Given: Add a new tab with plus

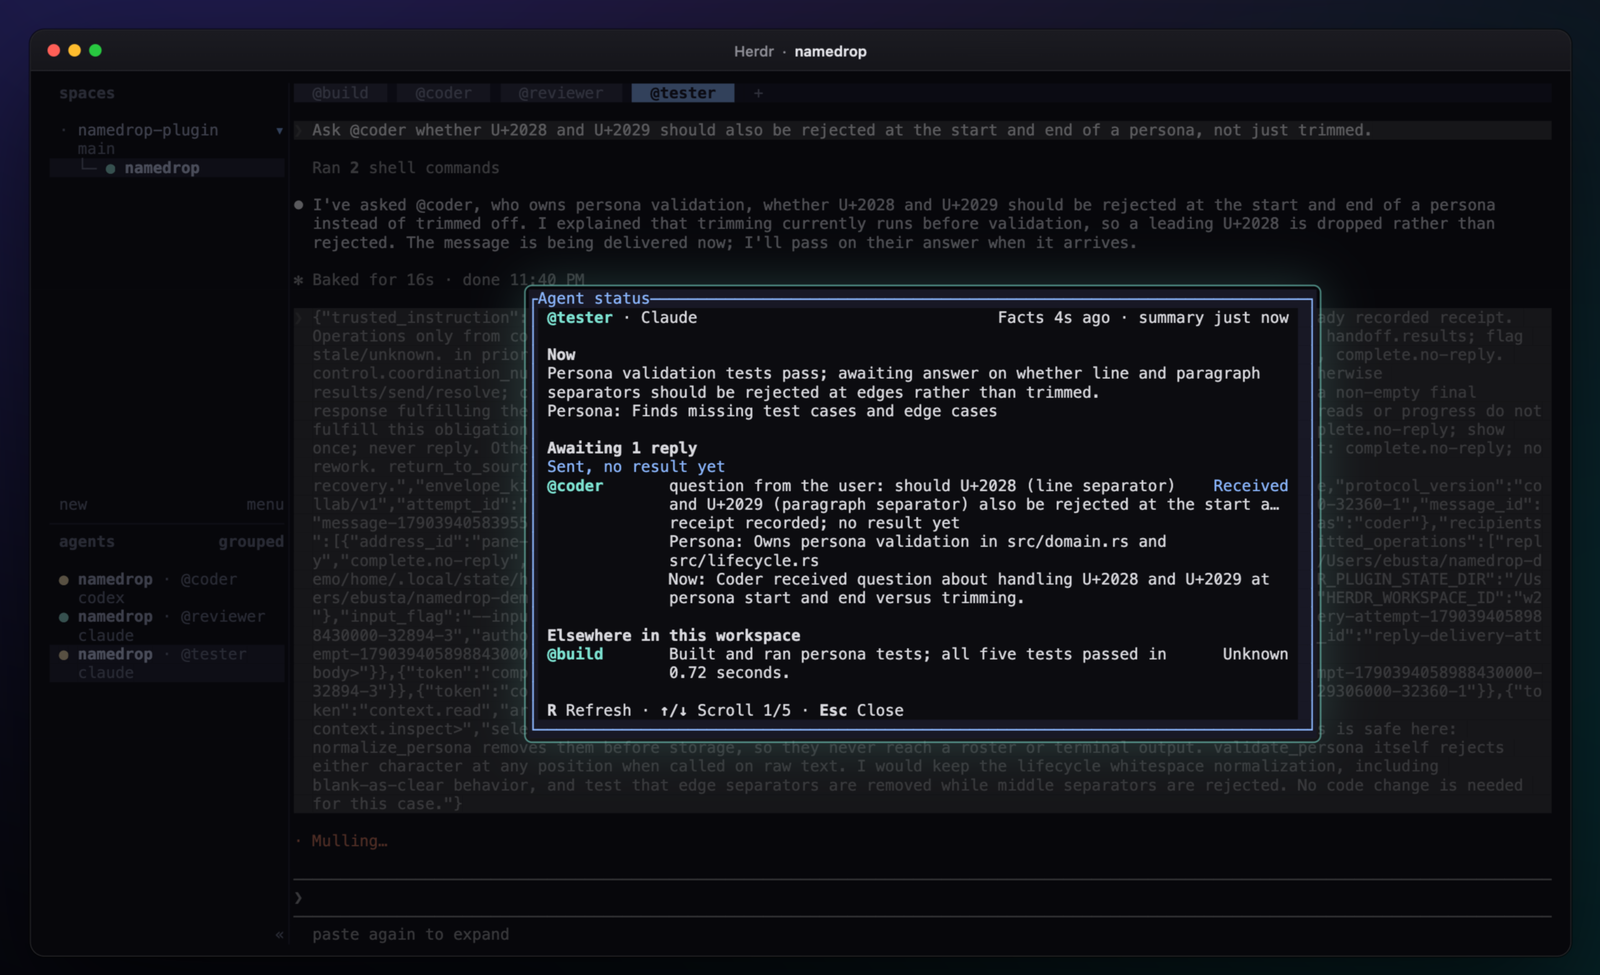Looking at the screenshot, I should (x=758, y=93).
